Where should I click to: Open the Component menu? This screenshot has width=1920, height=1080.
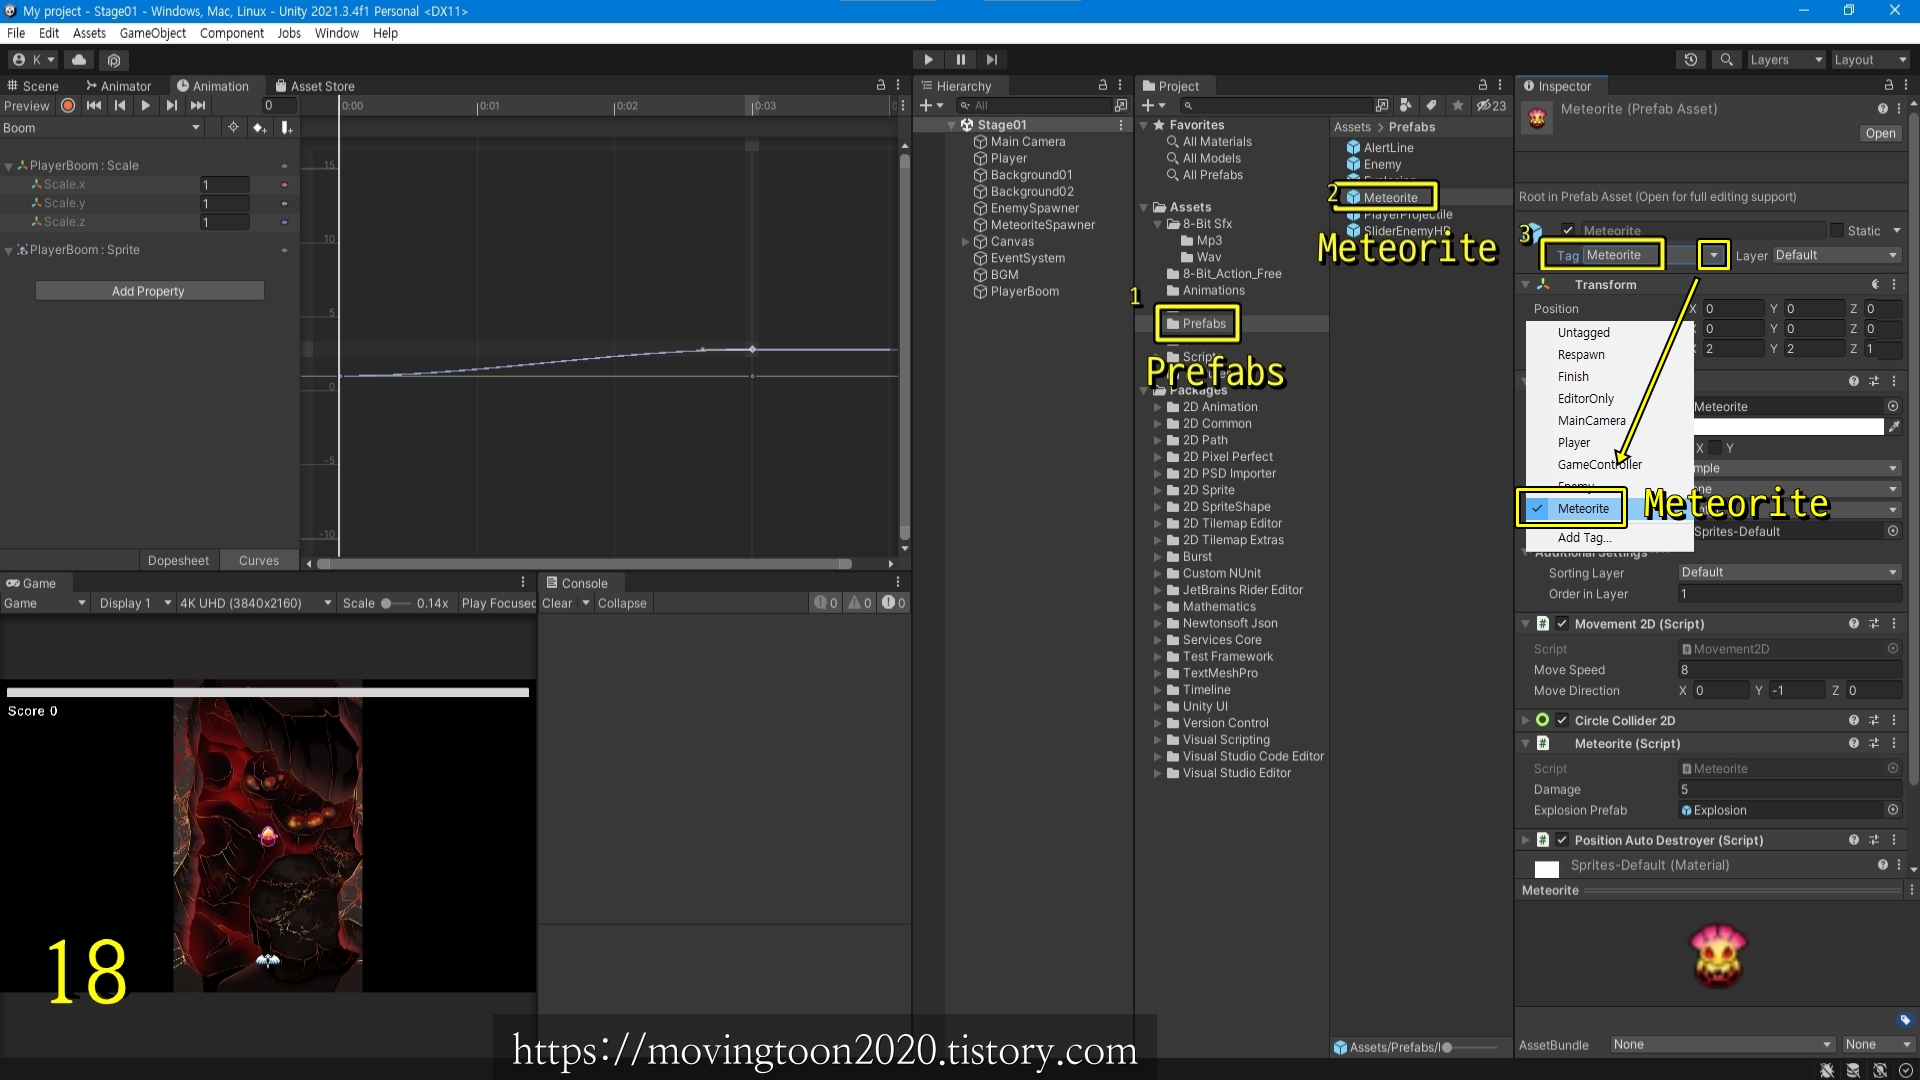232,33
